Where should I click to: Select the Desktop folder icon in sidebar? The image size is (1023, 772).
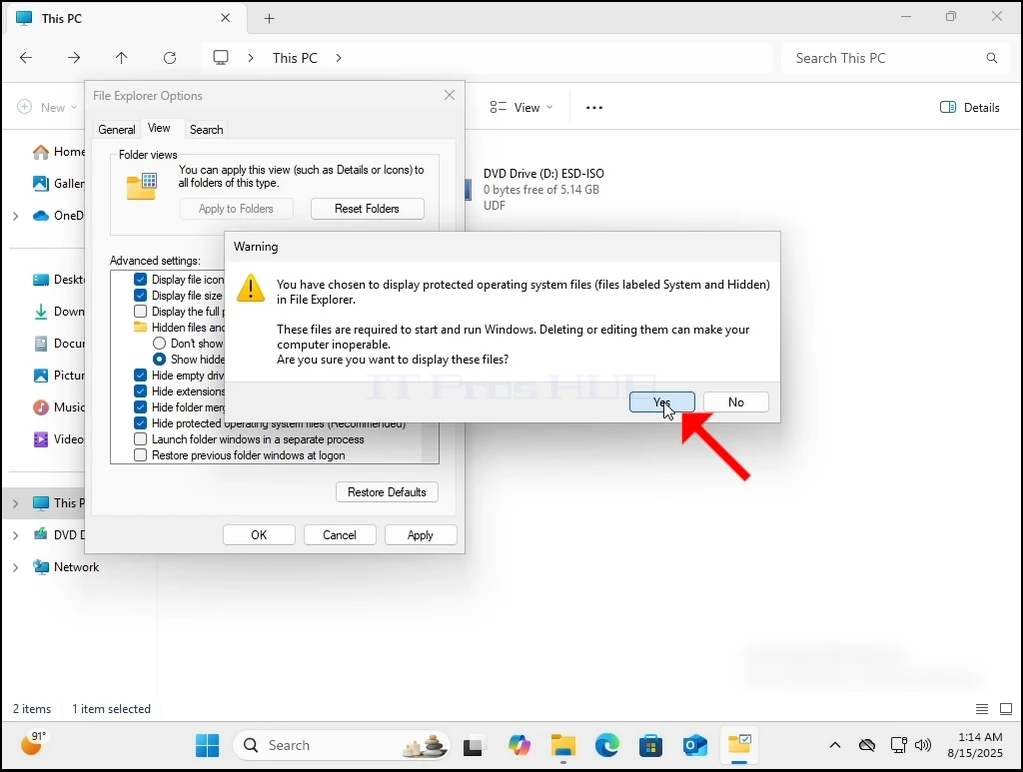40,280
